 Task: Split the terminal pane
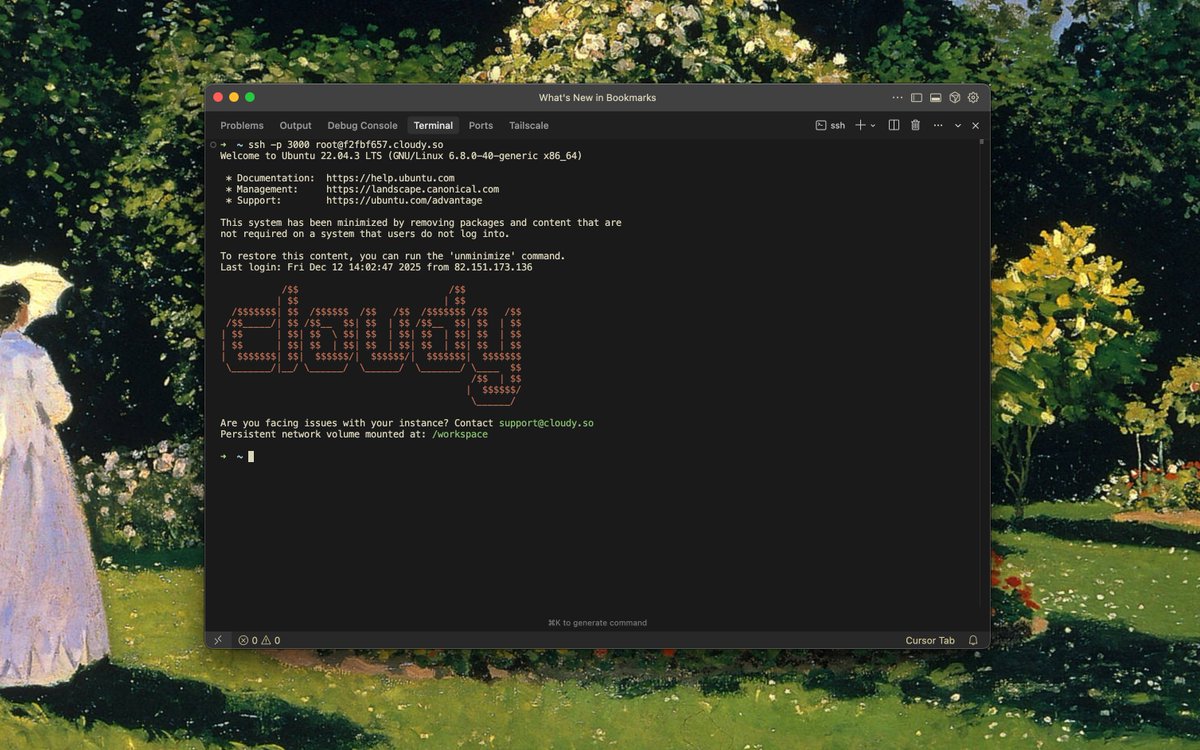(x=894, y=125)
